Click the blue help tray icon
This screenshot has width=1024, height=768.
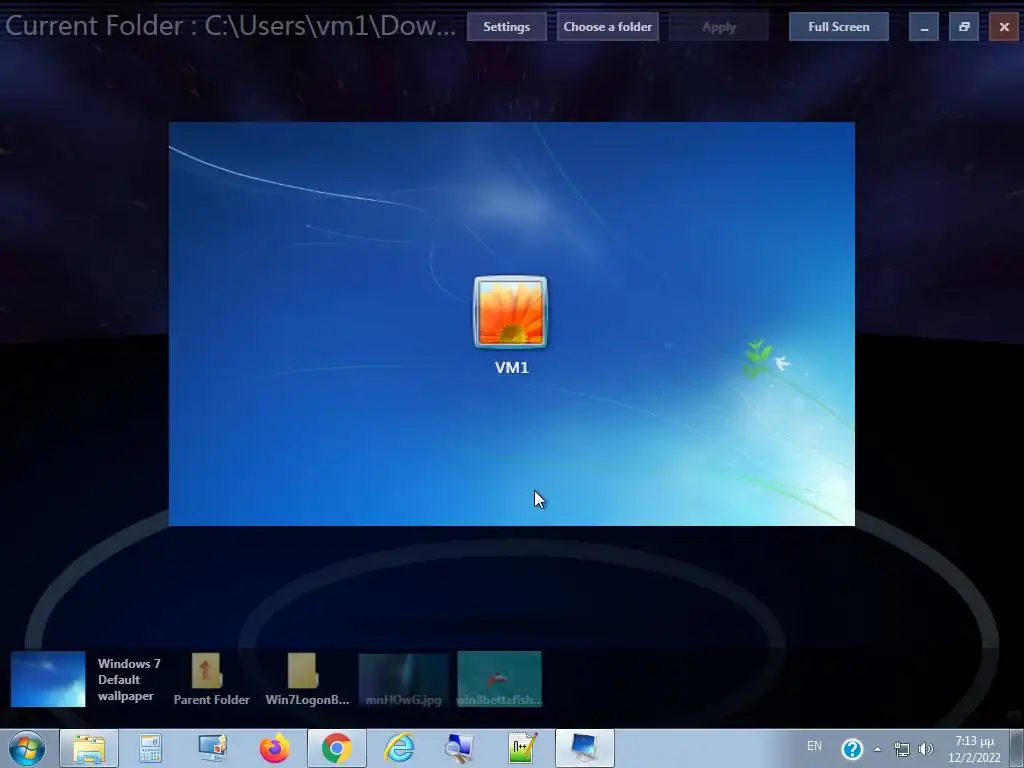[x=852, y=749]
